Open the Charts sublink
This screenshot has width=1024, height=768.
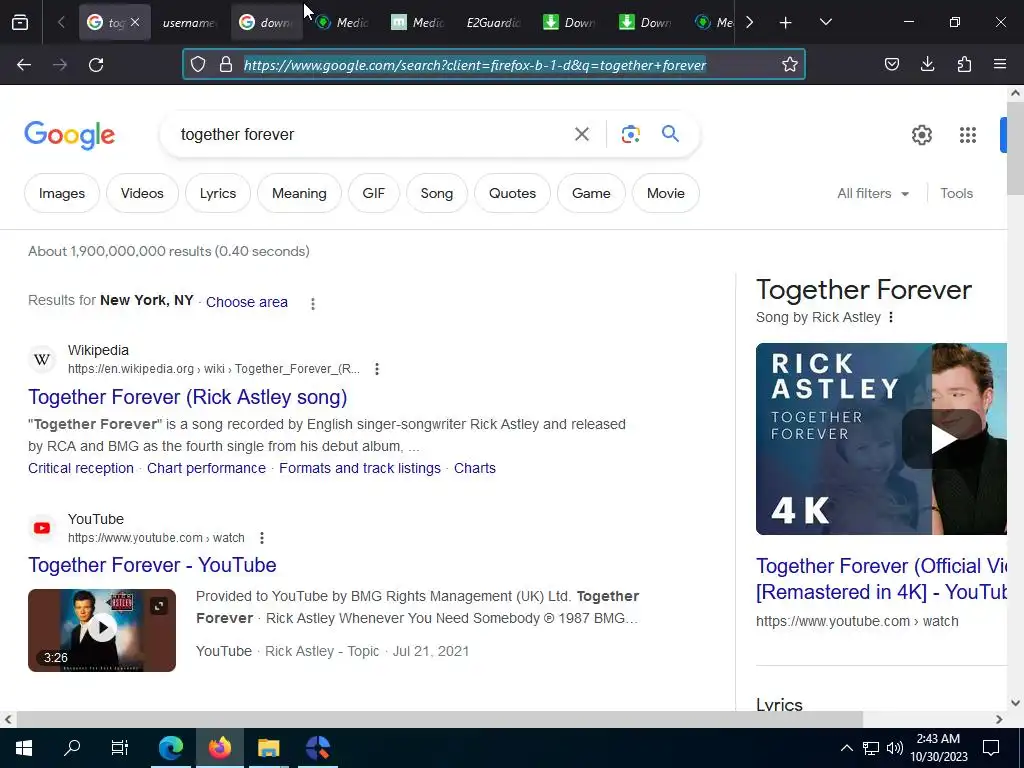click(x=475, y=468)
